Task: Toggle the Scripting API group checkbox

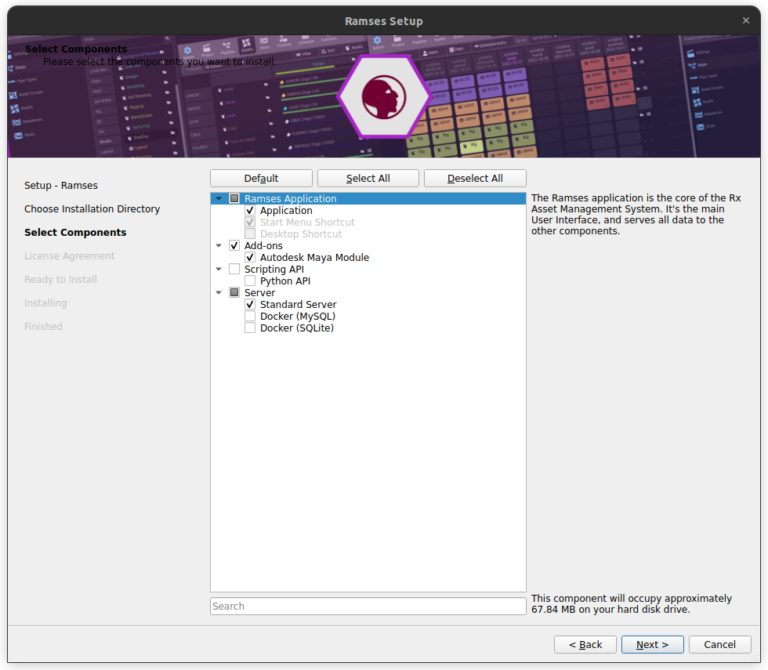Action: [x=234, y=270]
